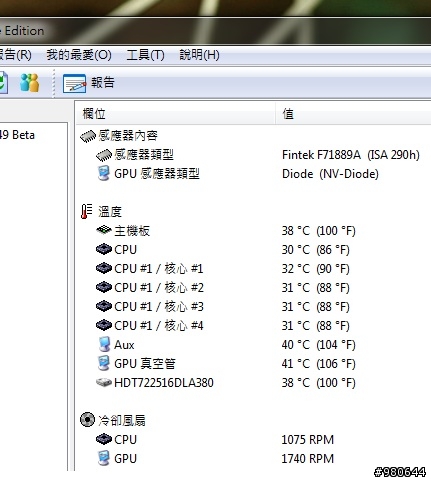
Task: Click the 溫度 thermometer icon
Action: pos(87,211)
